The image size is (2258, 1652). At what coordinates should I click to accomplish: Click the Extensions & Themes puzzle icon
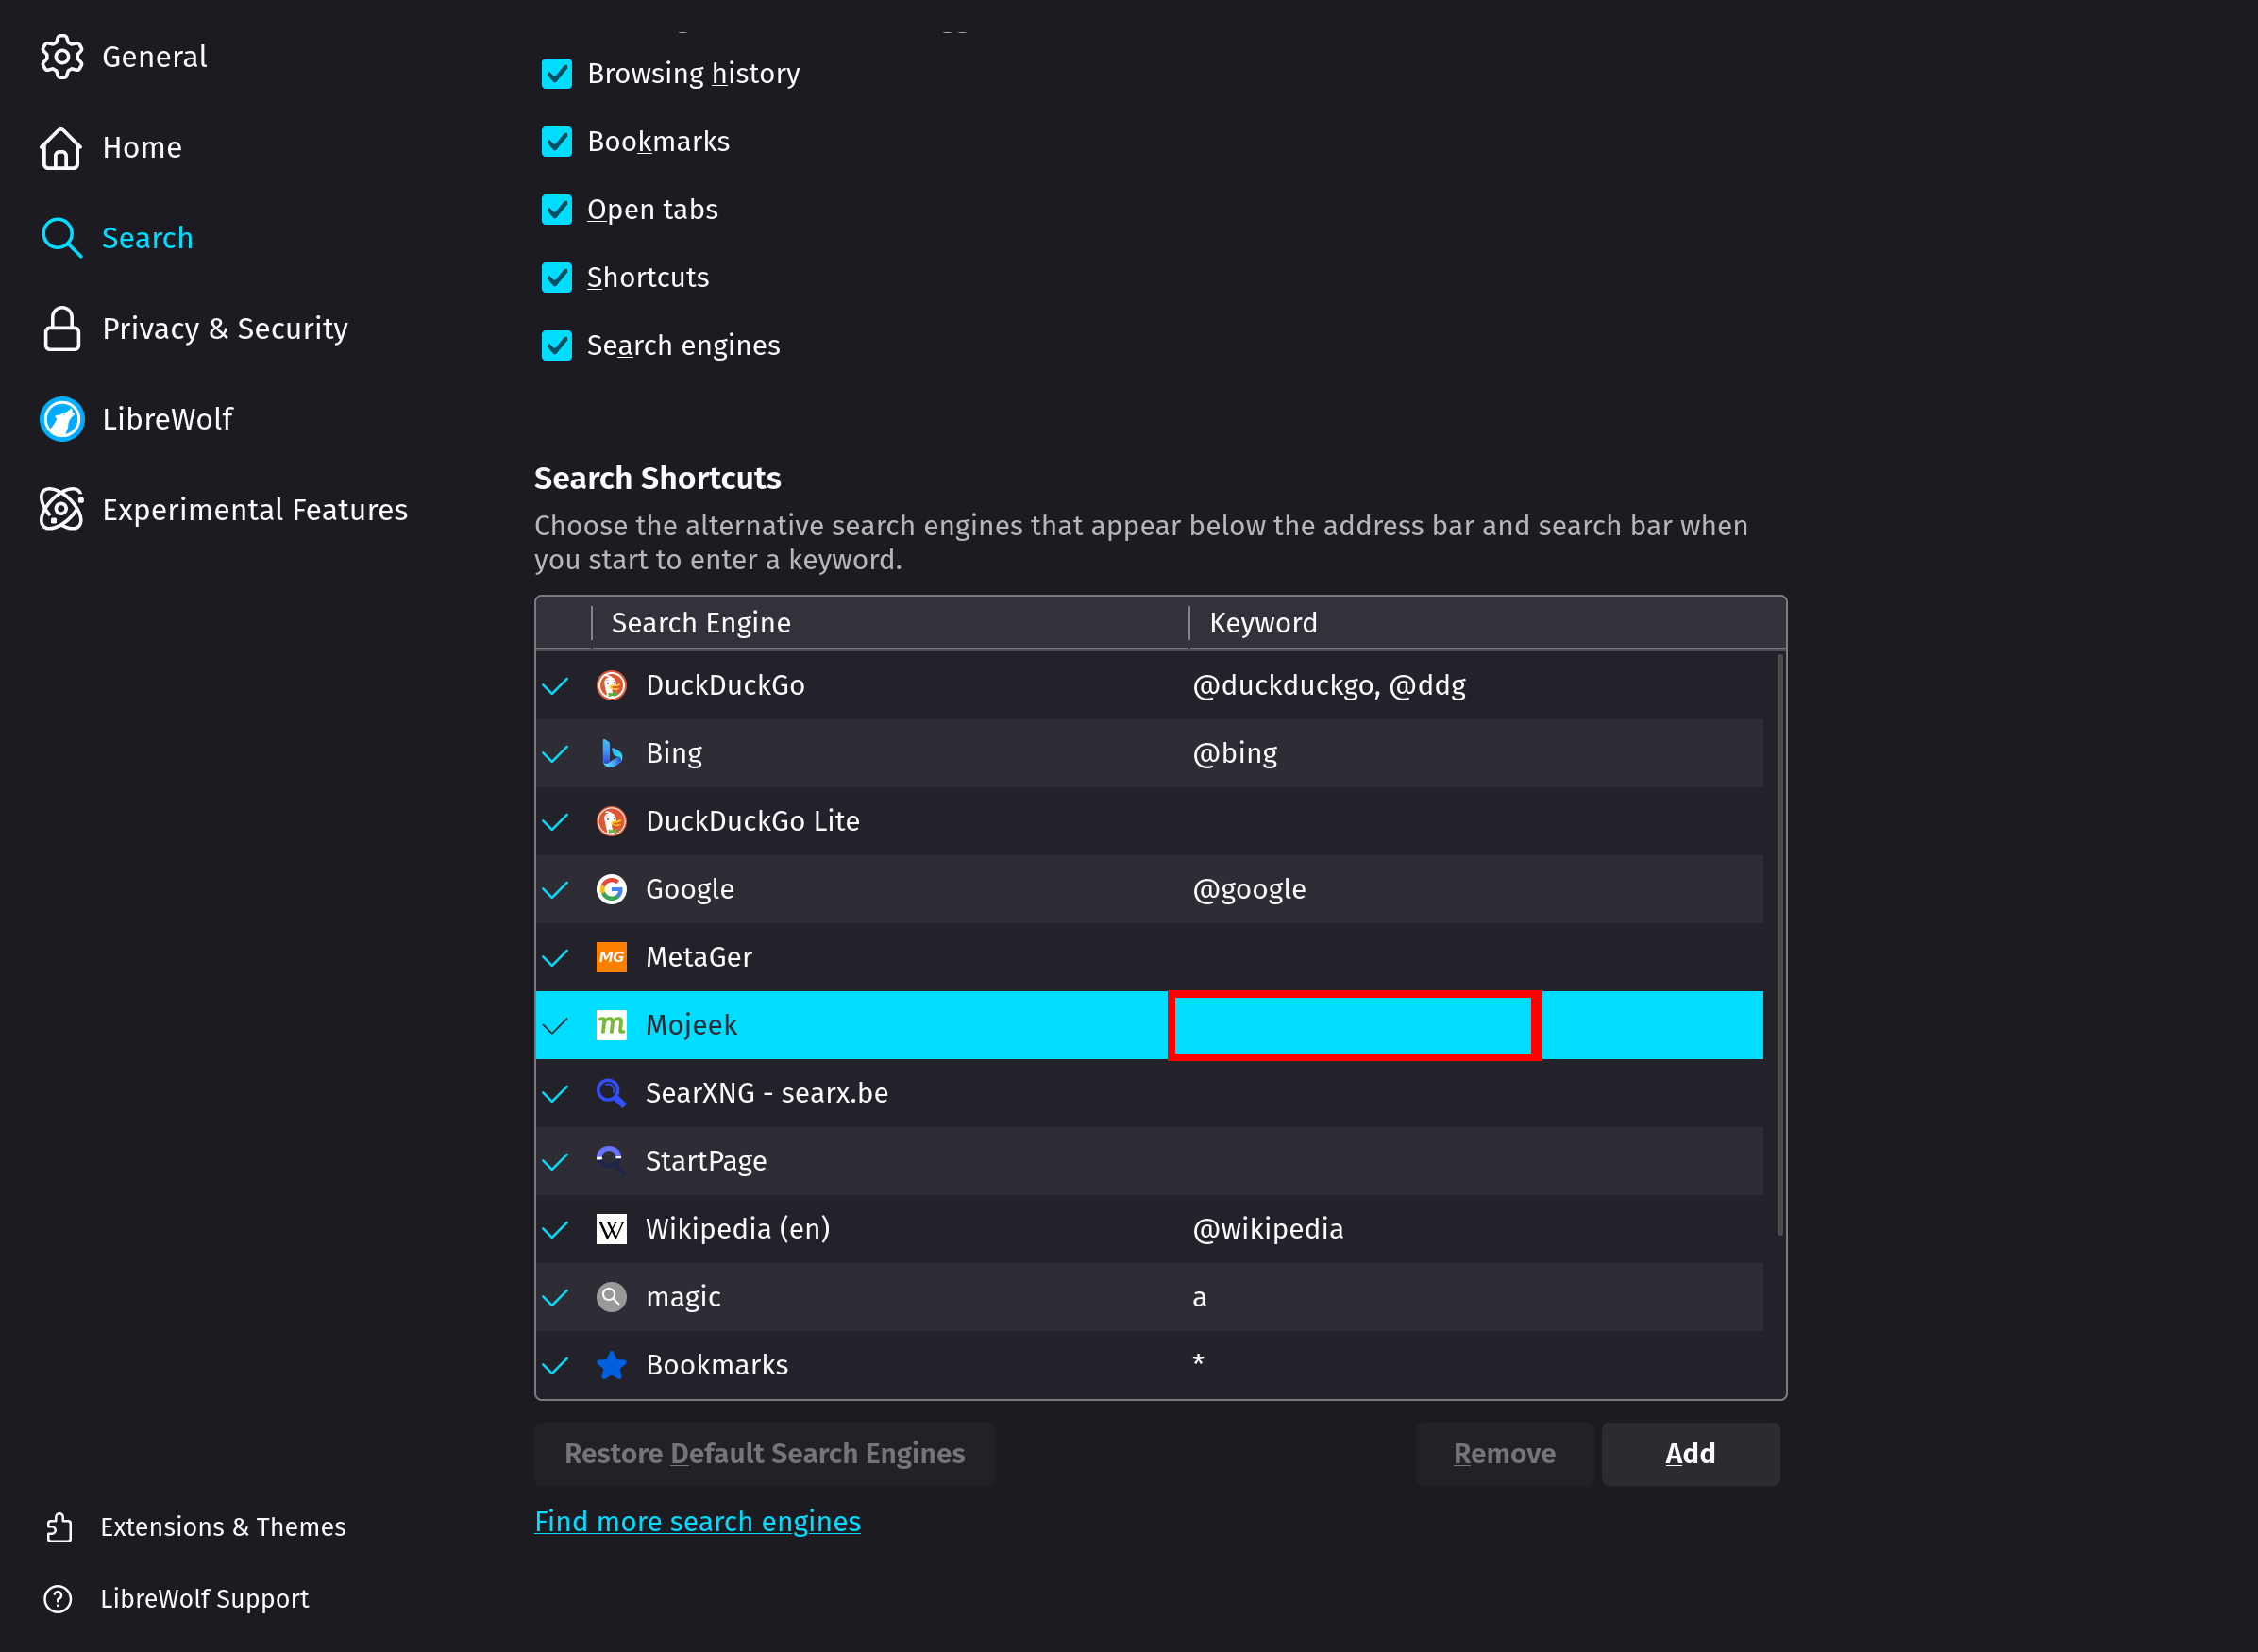coord(59,1527)
